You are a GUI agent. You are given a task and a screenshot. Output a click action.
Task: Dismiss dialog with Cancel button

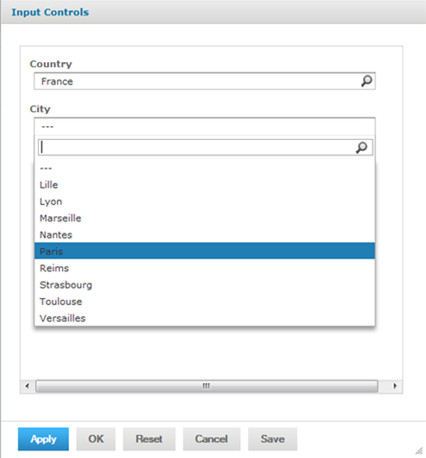211,439
